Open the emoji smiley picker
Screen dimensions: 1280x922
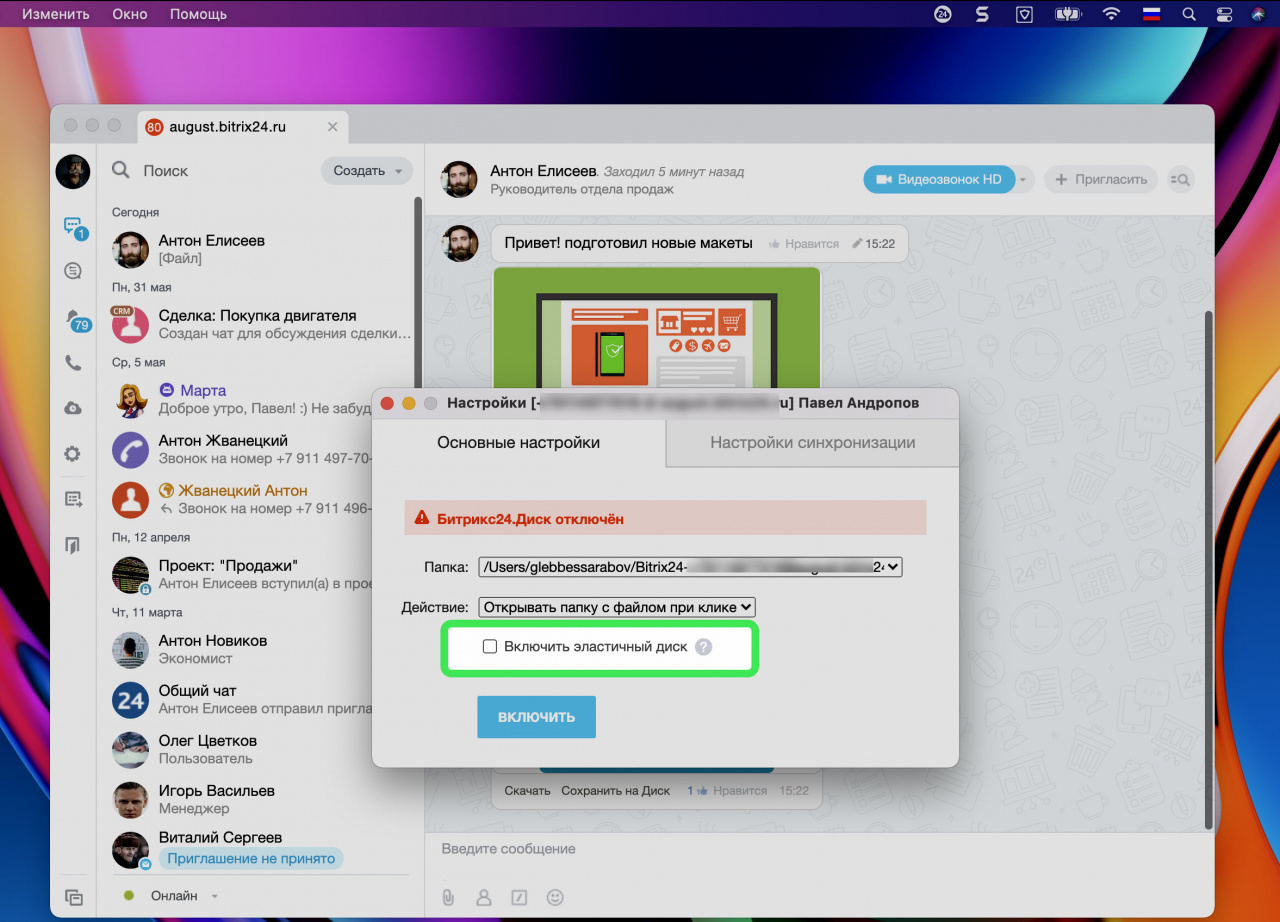click(554, 897)
